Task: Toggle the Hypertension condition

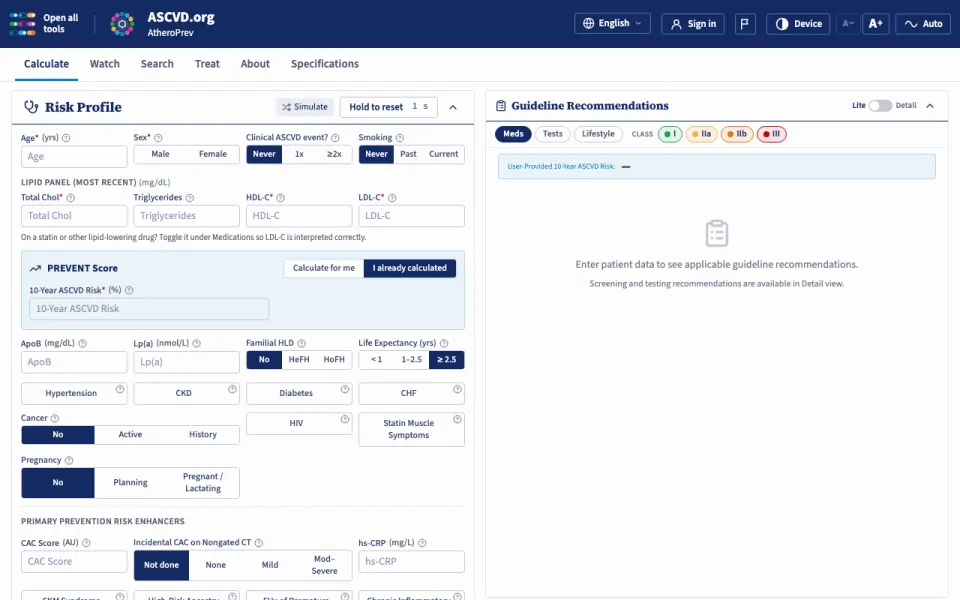Action: pyautogui.click(x=74, y=393)
